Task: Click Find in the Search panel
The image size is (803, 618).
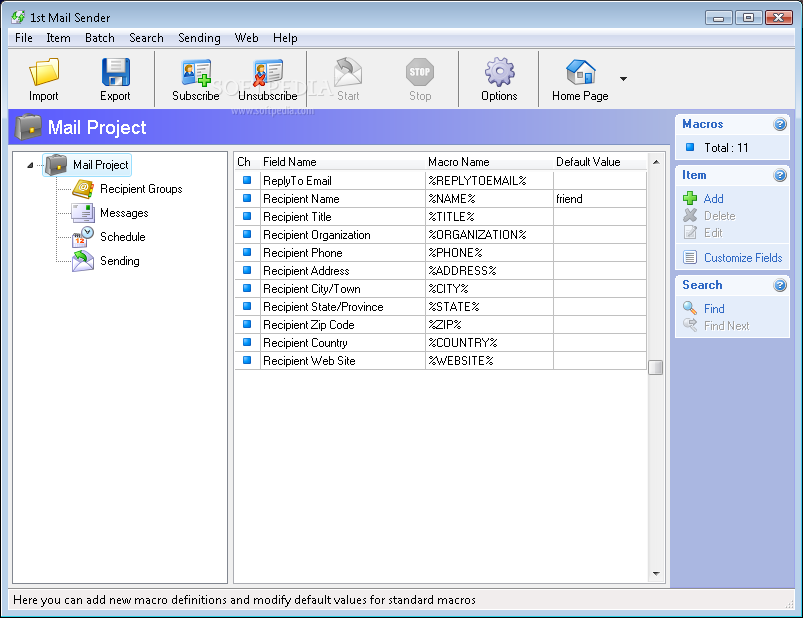Action: click(x=714, y=309)
